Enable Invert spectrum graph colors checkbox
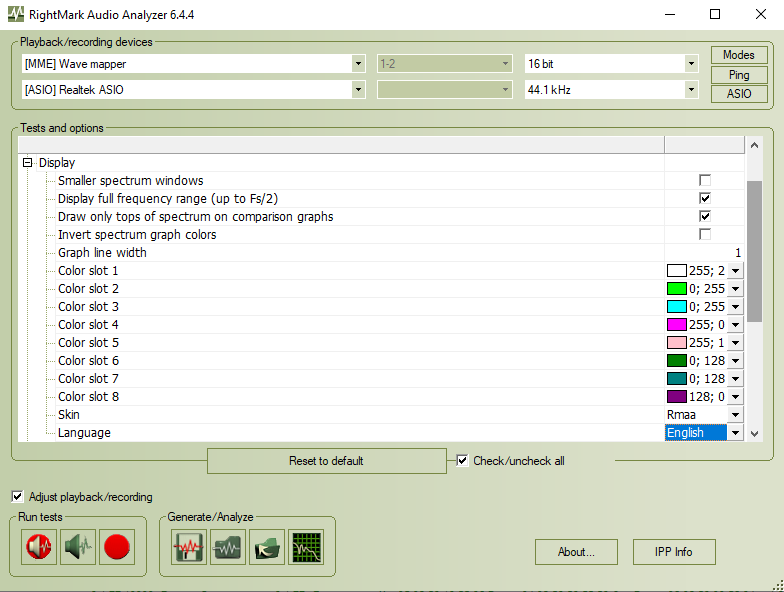Viewport: 784px width, 592px height. 705,234
